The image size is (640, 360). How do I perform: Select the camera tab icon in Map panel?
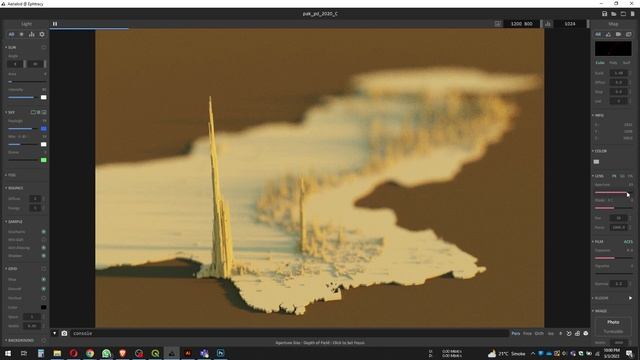(618, 34)
